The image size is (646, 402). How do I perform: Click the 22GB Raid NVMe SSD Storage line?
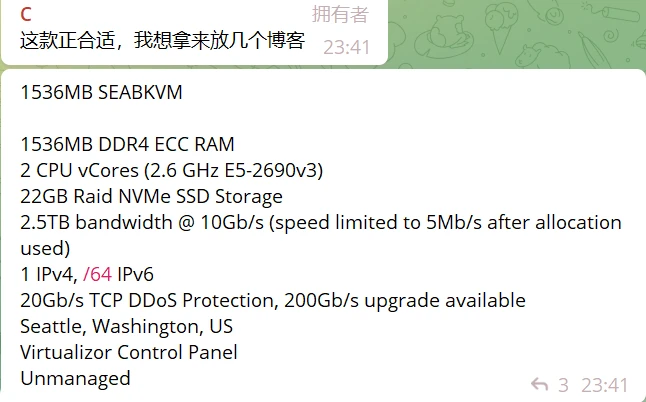152,196
